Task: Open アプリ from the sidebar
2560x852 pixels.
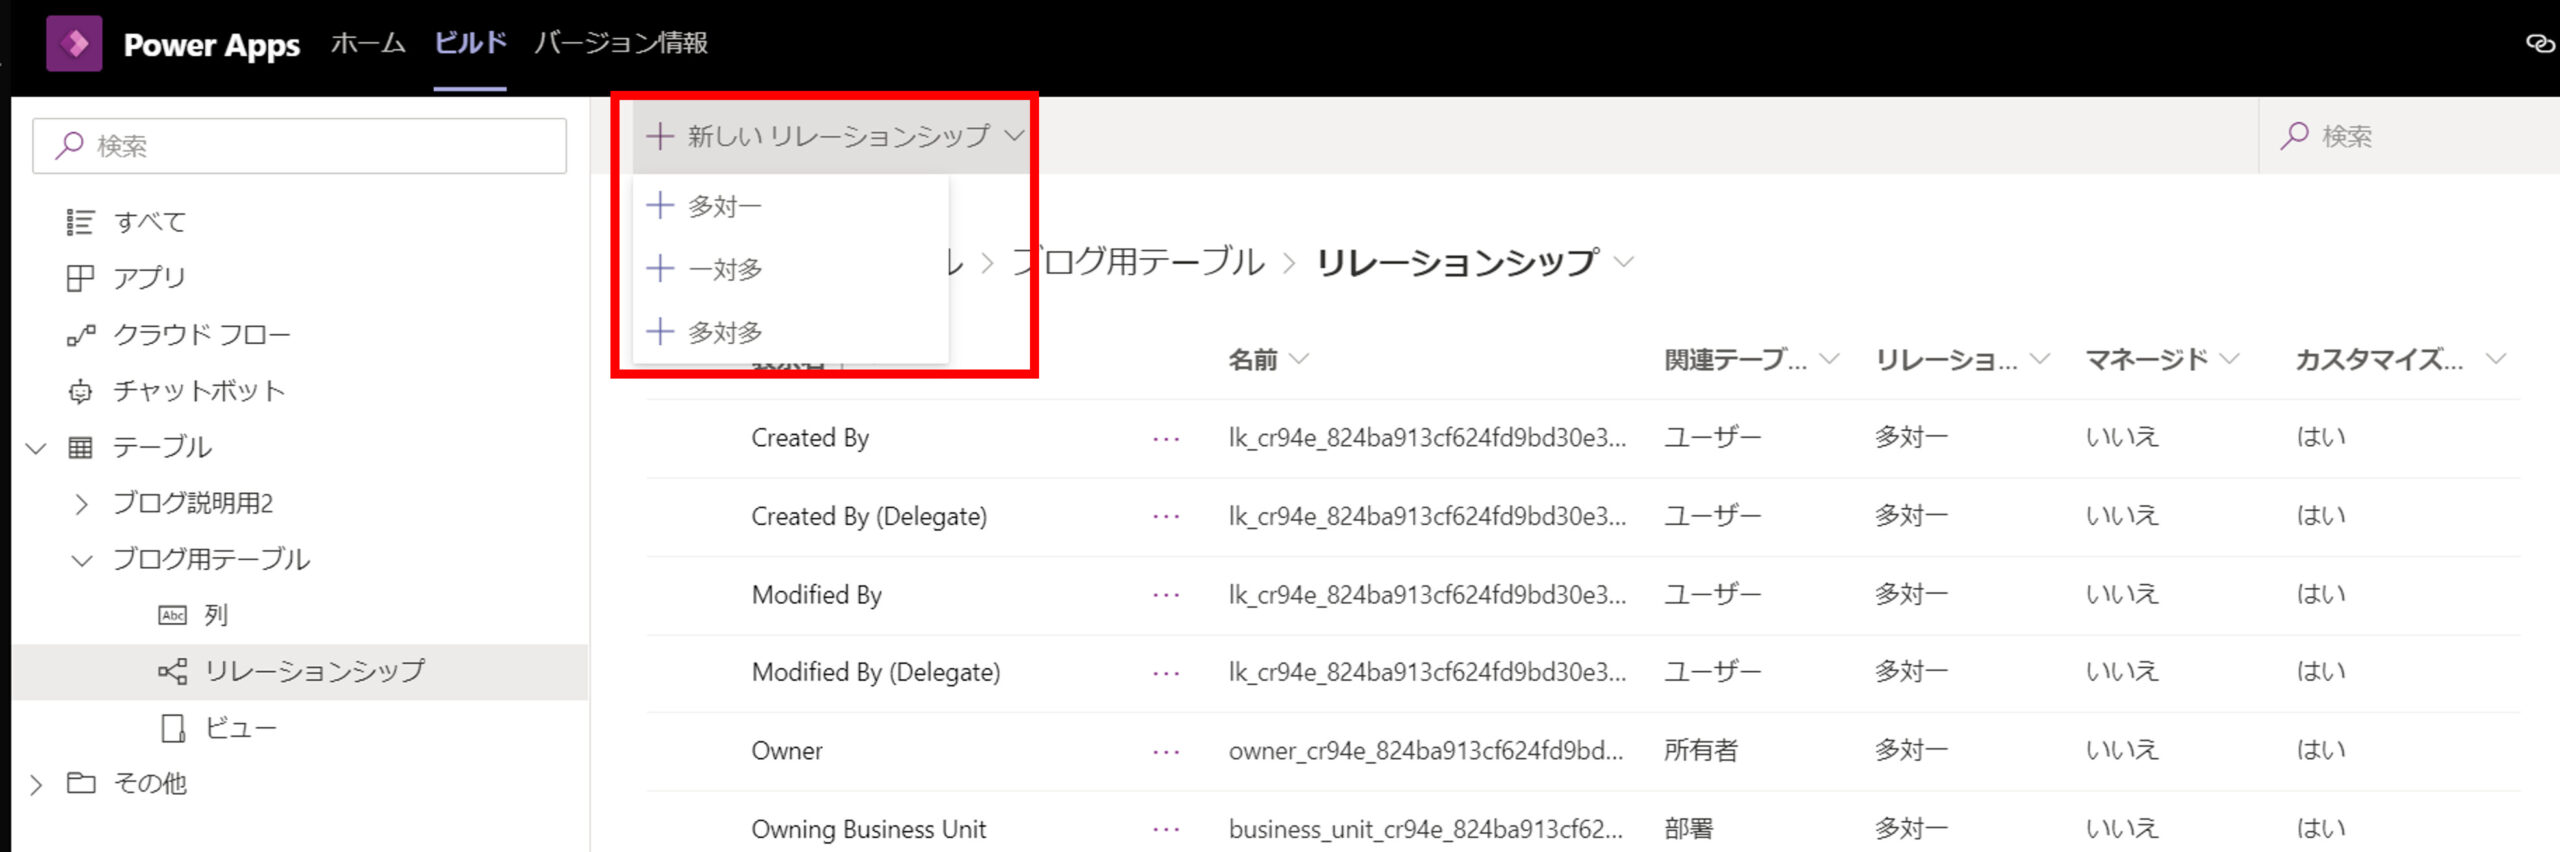Action: (149, 278)
